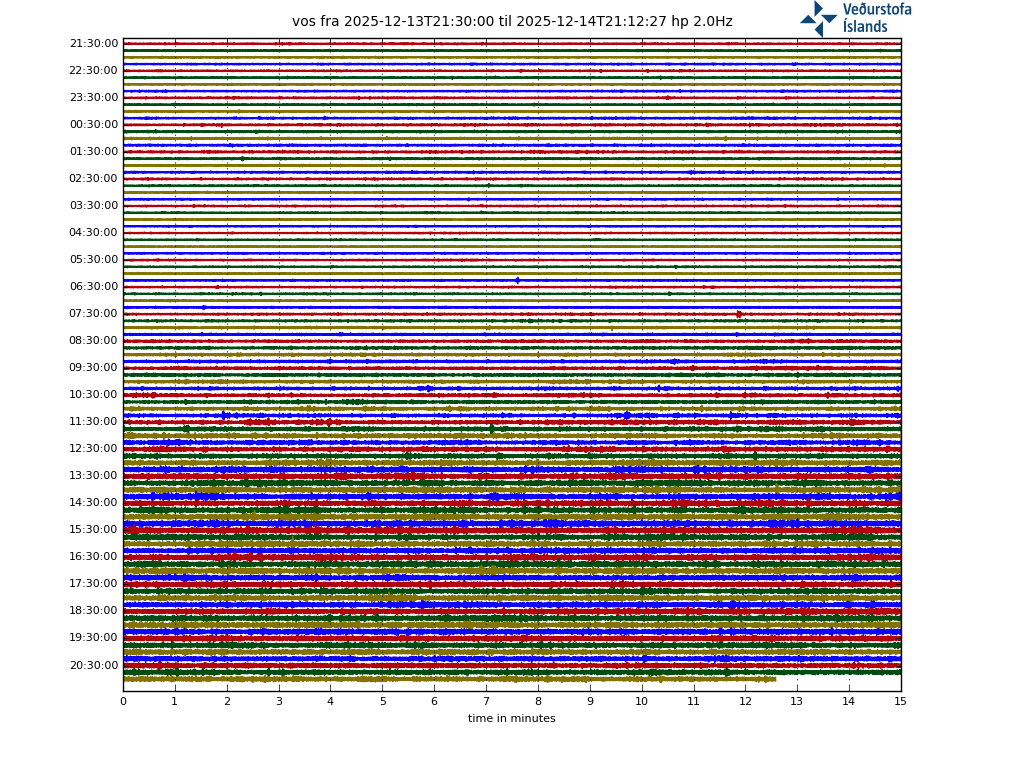Select the 17:30:00 row label
Screen dimensions: 1024x768
click(94, 584)
